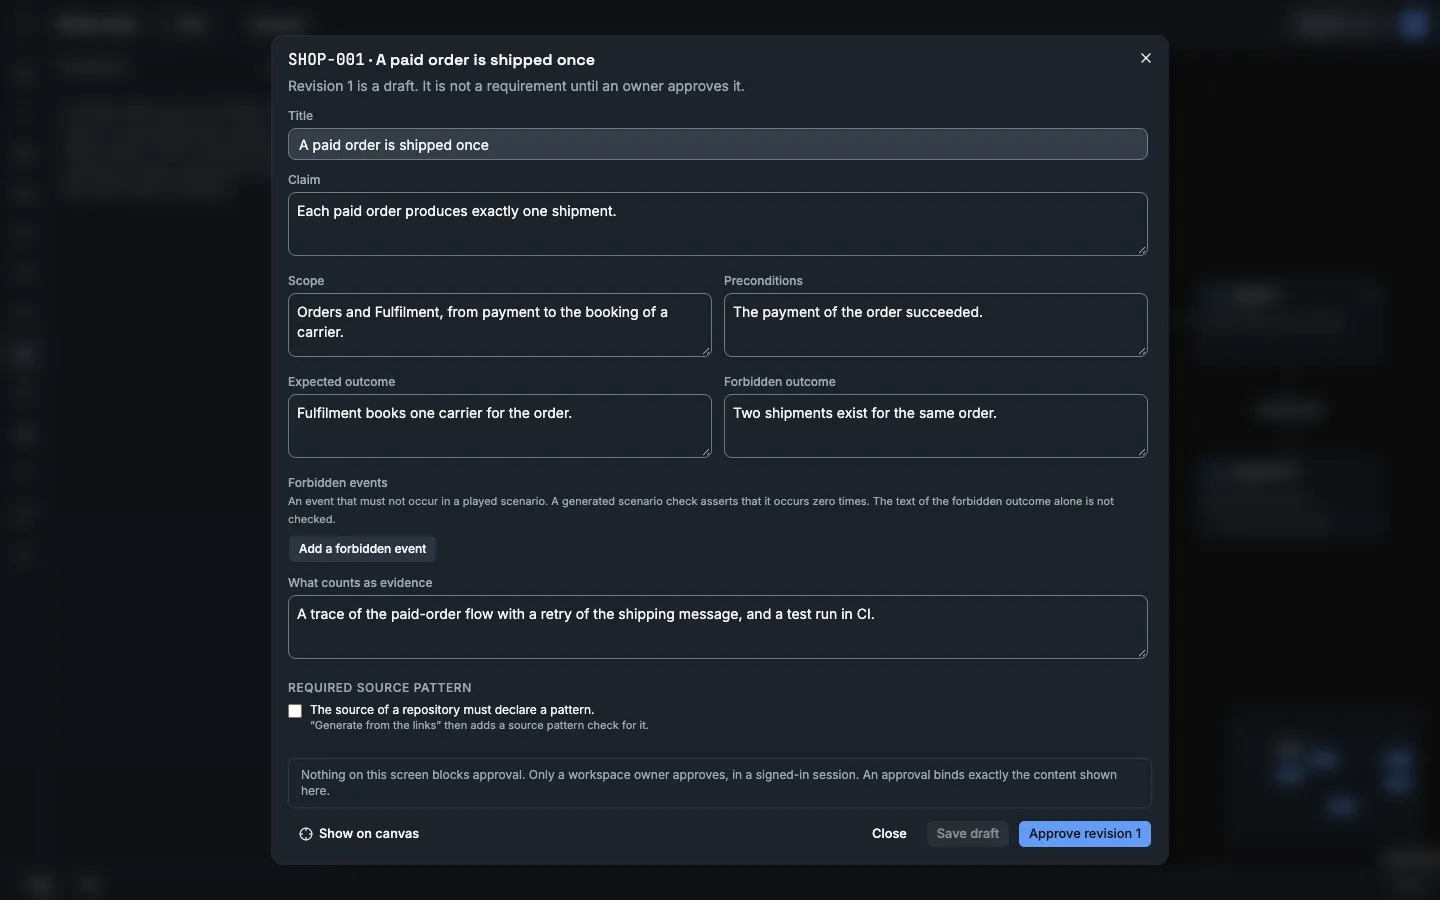Click the 'Generate from the links' hint text

coord(479,726)
